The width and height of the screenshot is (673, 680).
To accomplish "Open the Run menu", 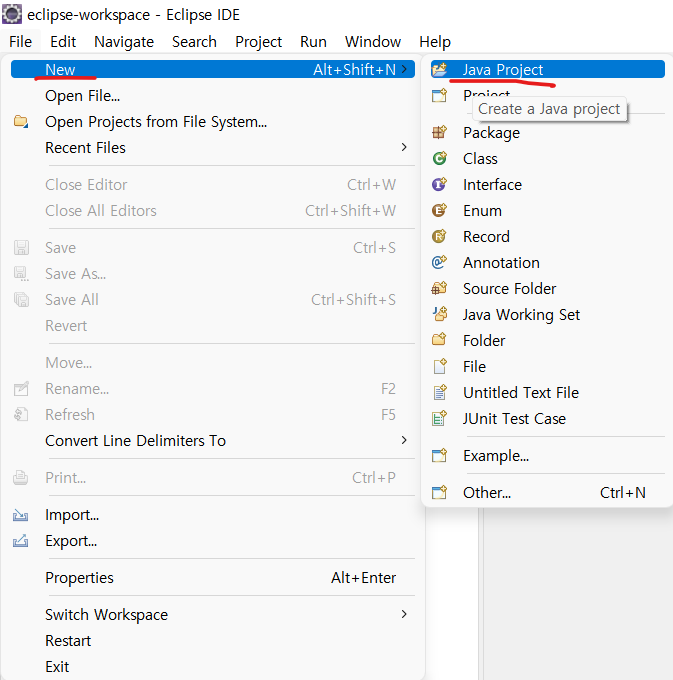I will coord(313,42).
